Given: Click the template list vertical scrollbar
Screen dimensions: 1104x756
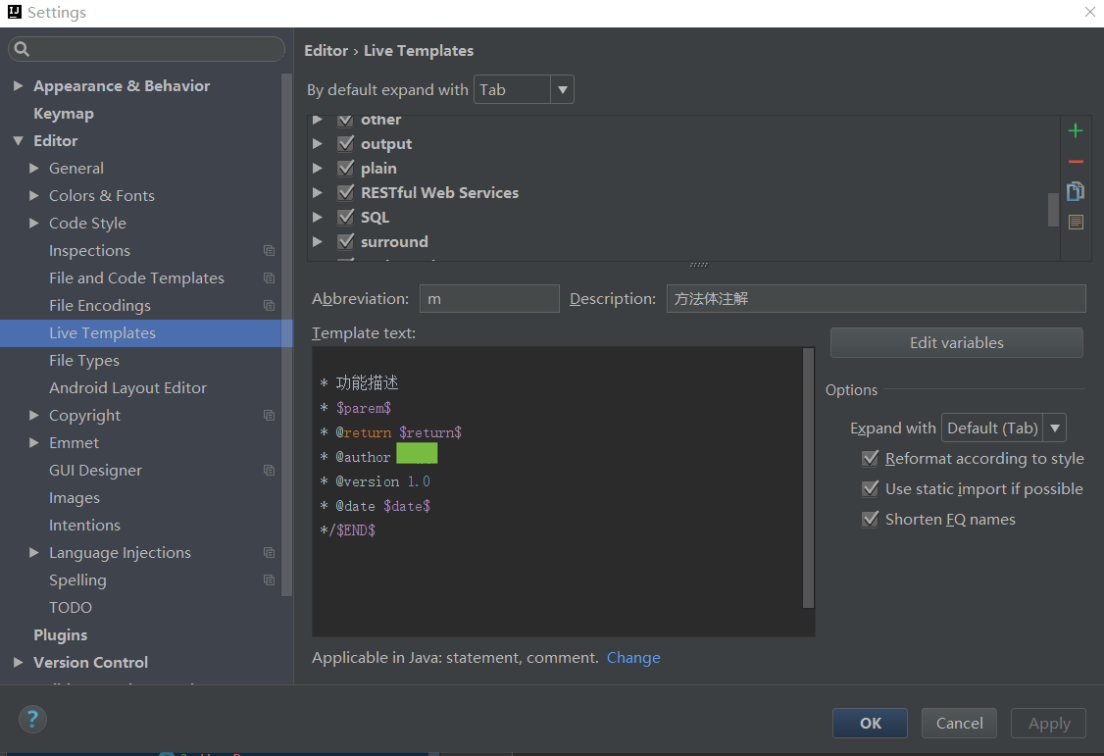Looking at the screenshot, I should (1052, 210).
